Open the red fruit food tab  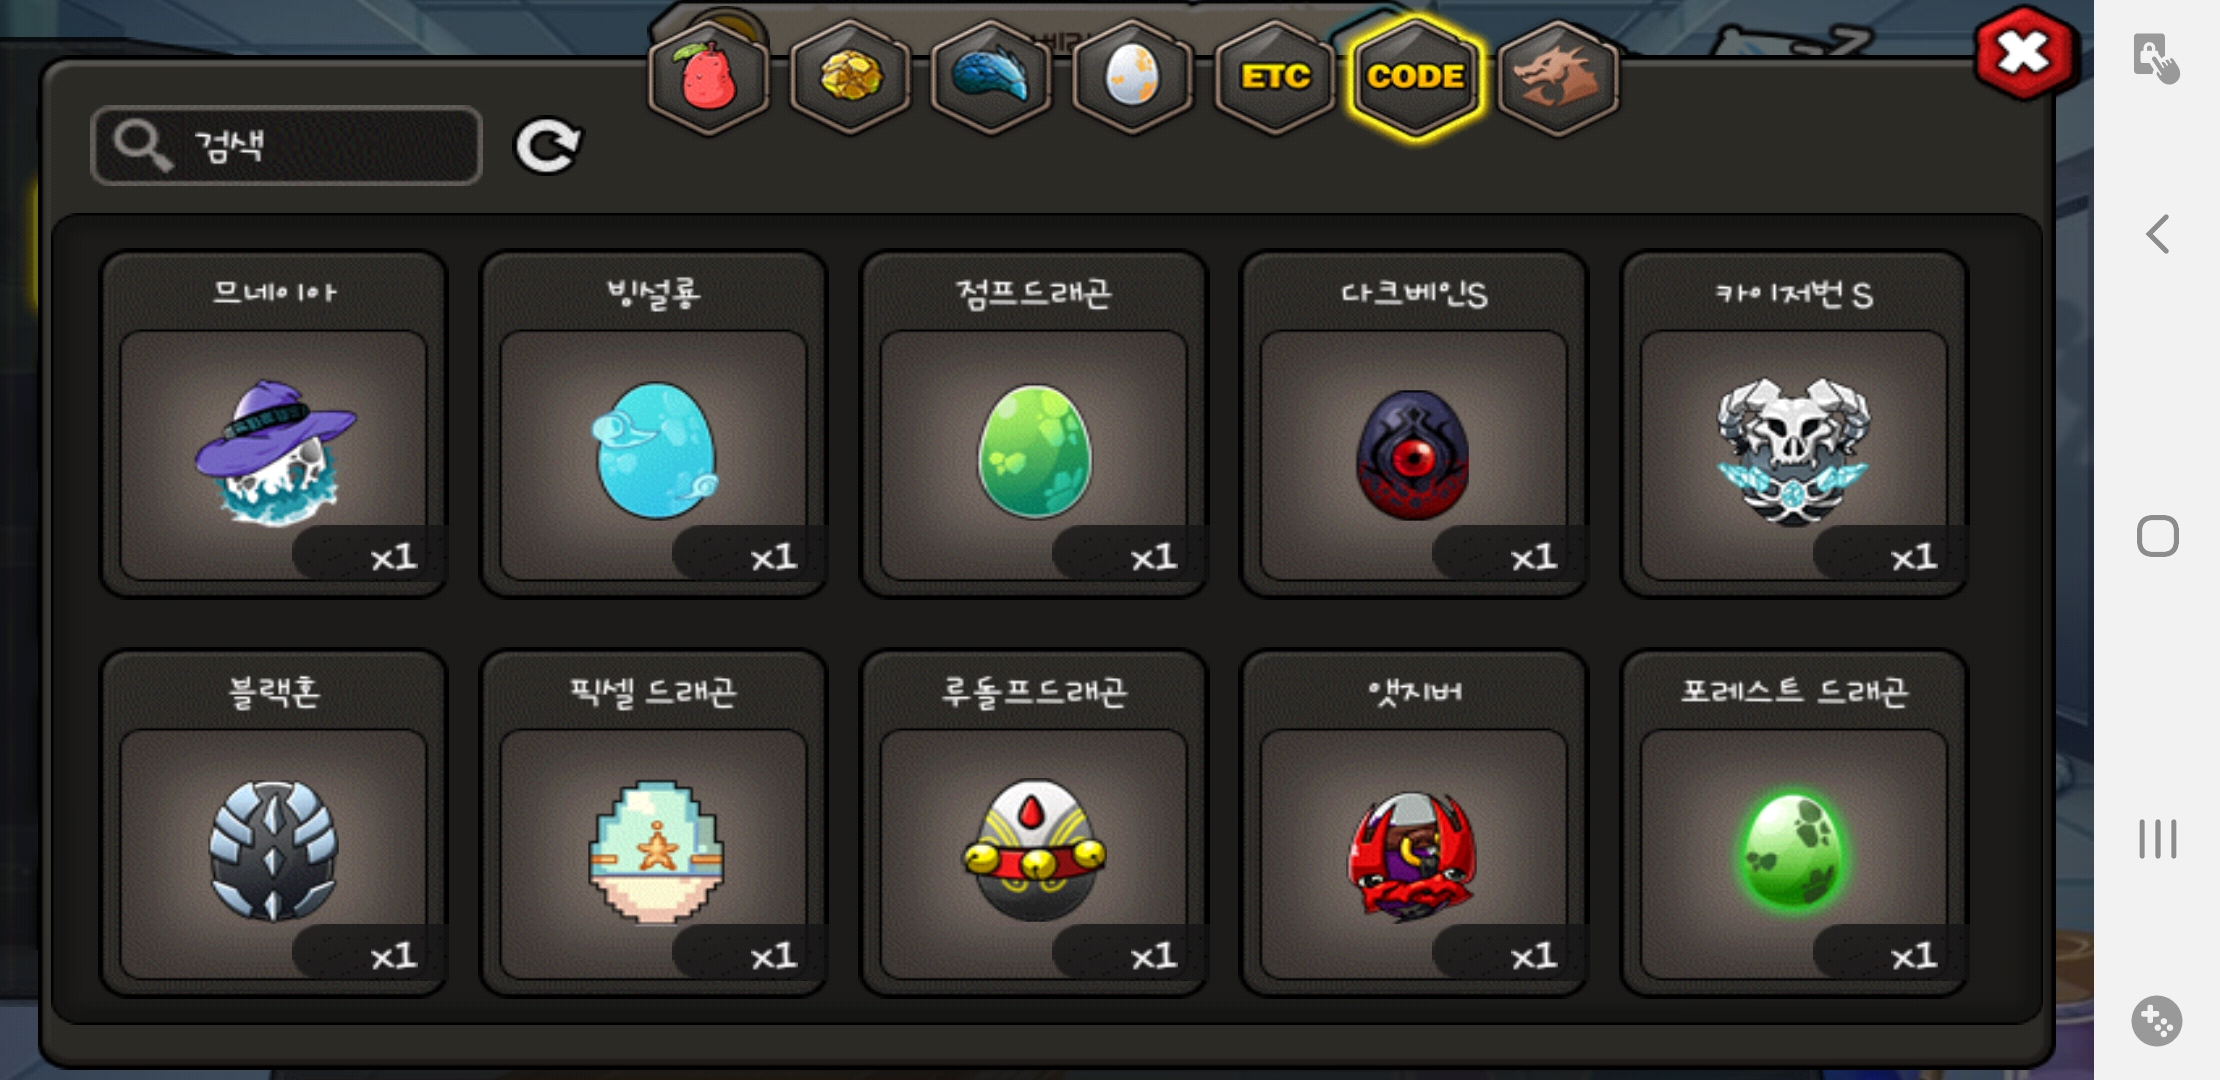(x=708, y=78)
